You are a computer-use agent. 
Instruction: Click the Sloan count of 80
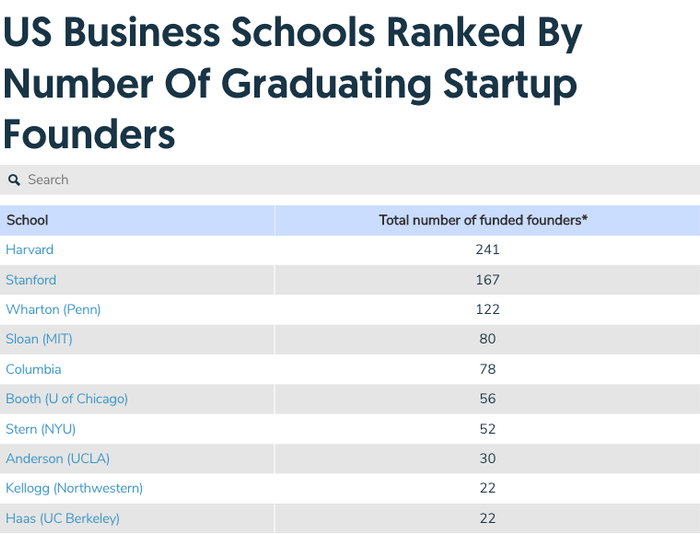pos(487,339)
